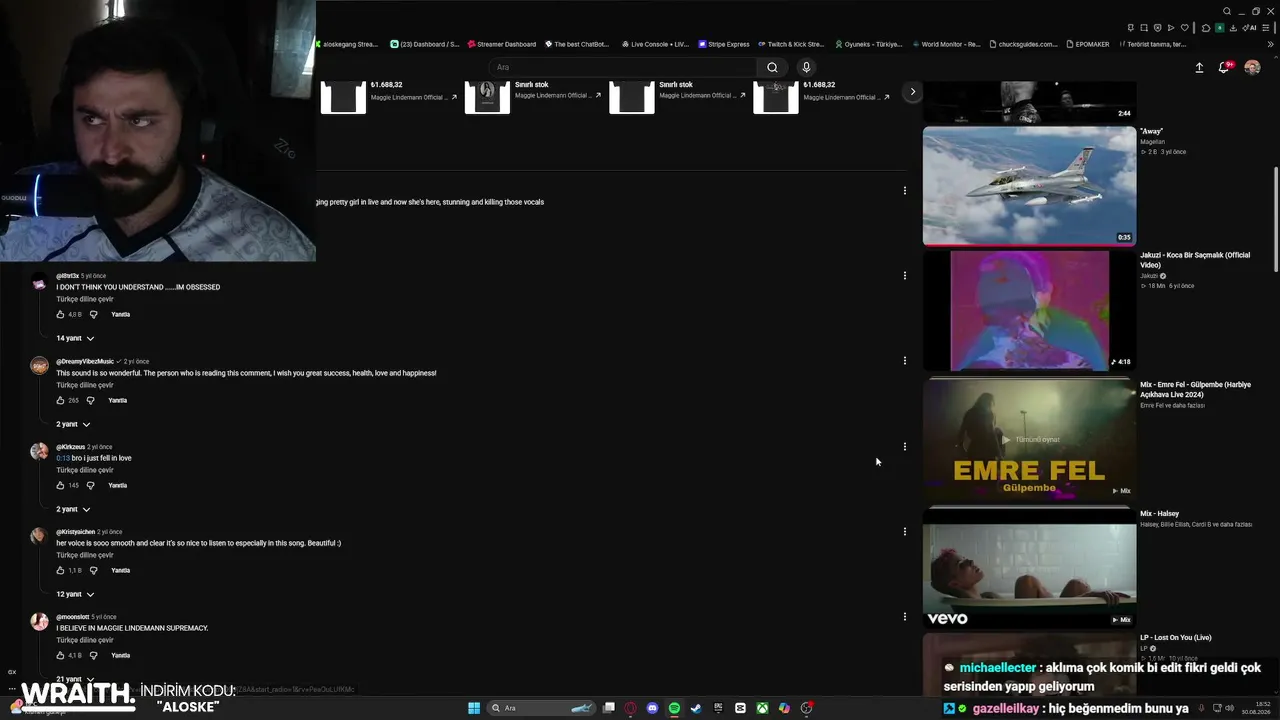Like the @Kristyaichen comment
Screen dimensions: 1280x720
(x=62, y=570)
